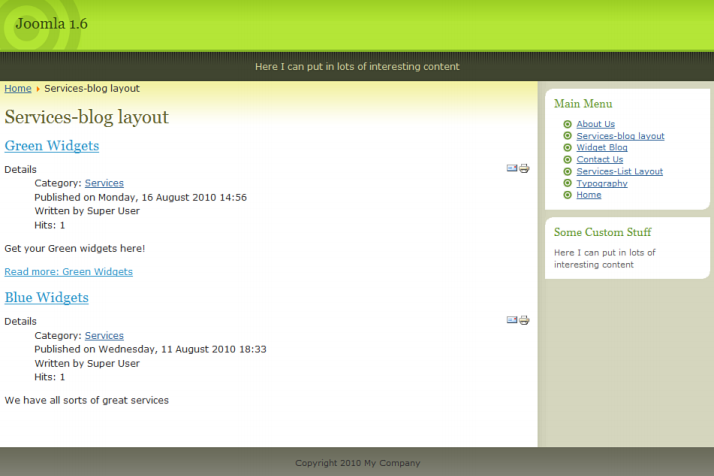
Task: Click the print icon for Blue Widgets
Action: tap(524, 320)
